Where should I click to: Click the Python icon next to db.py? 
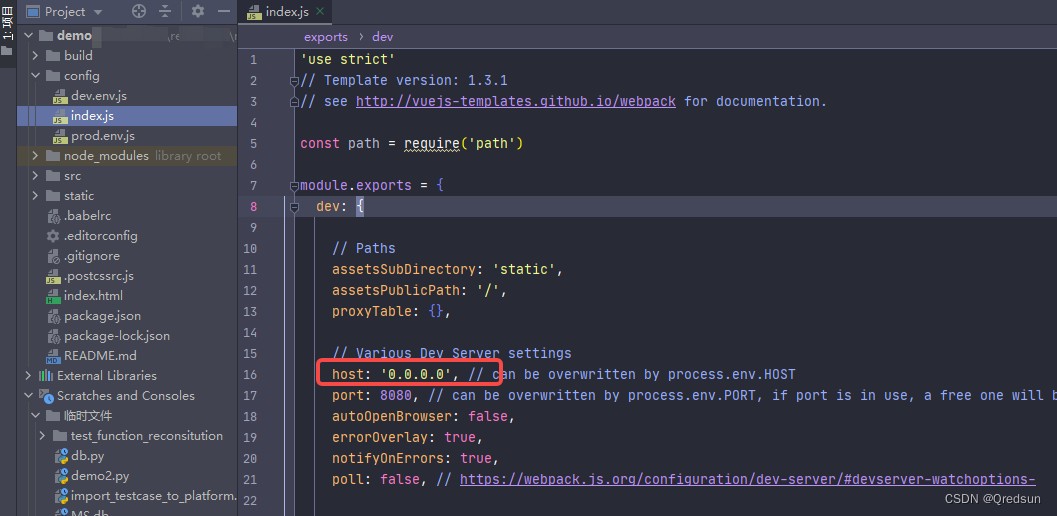[x=61, y=456]
